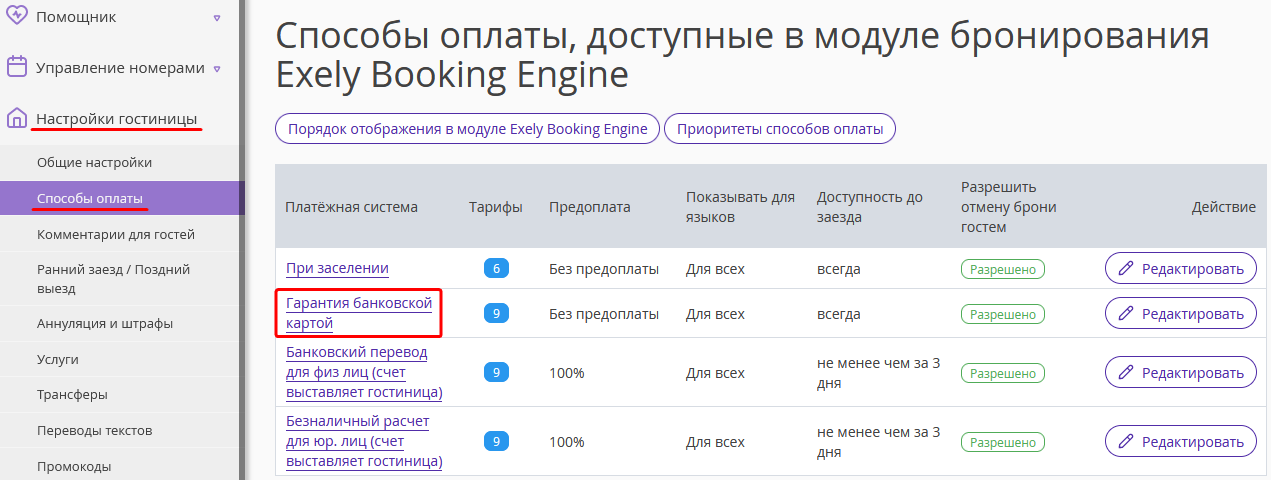Click Редактировать for Безналичный расчет
The width and height of the screenshot is (1271, 480).
(x=1180, y=441)
